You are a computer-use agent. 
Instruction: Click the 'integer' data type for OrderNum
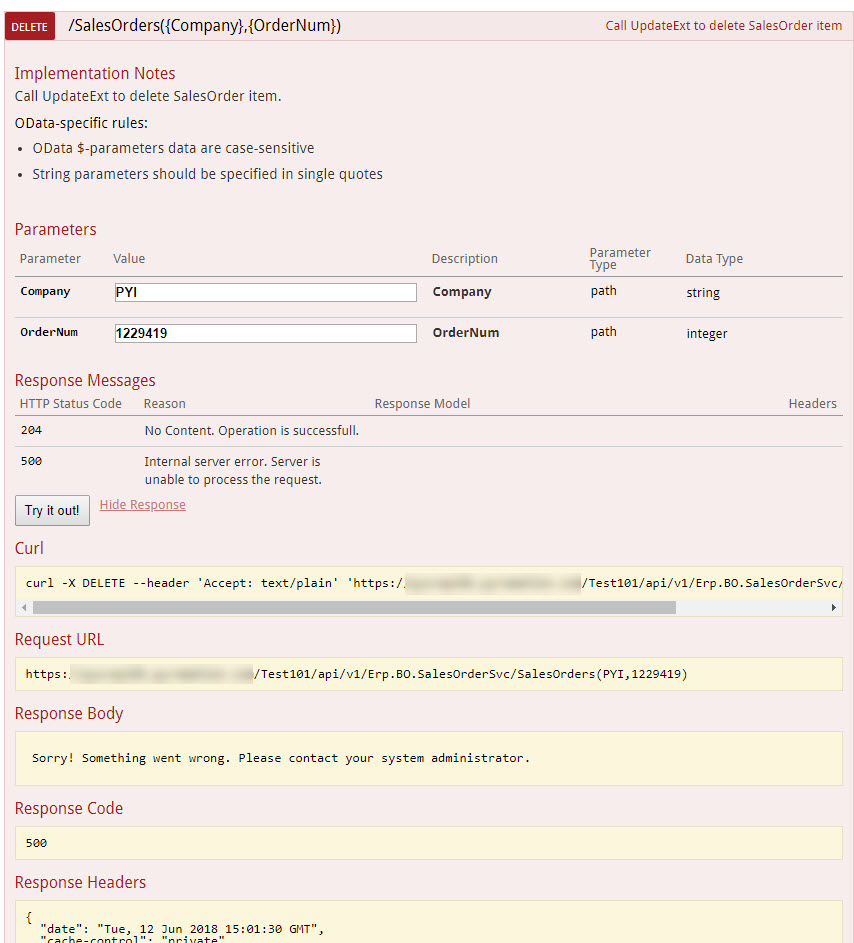coord(707,334)
